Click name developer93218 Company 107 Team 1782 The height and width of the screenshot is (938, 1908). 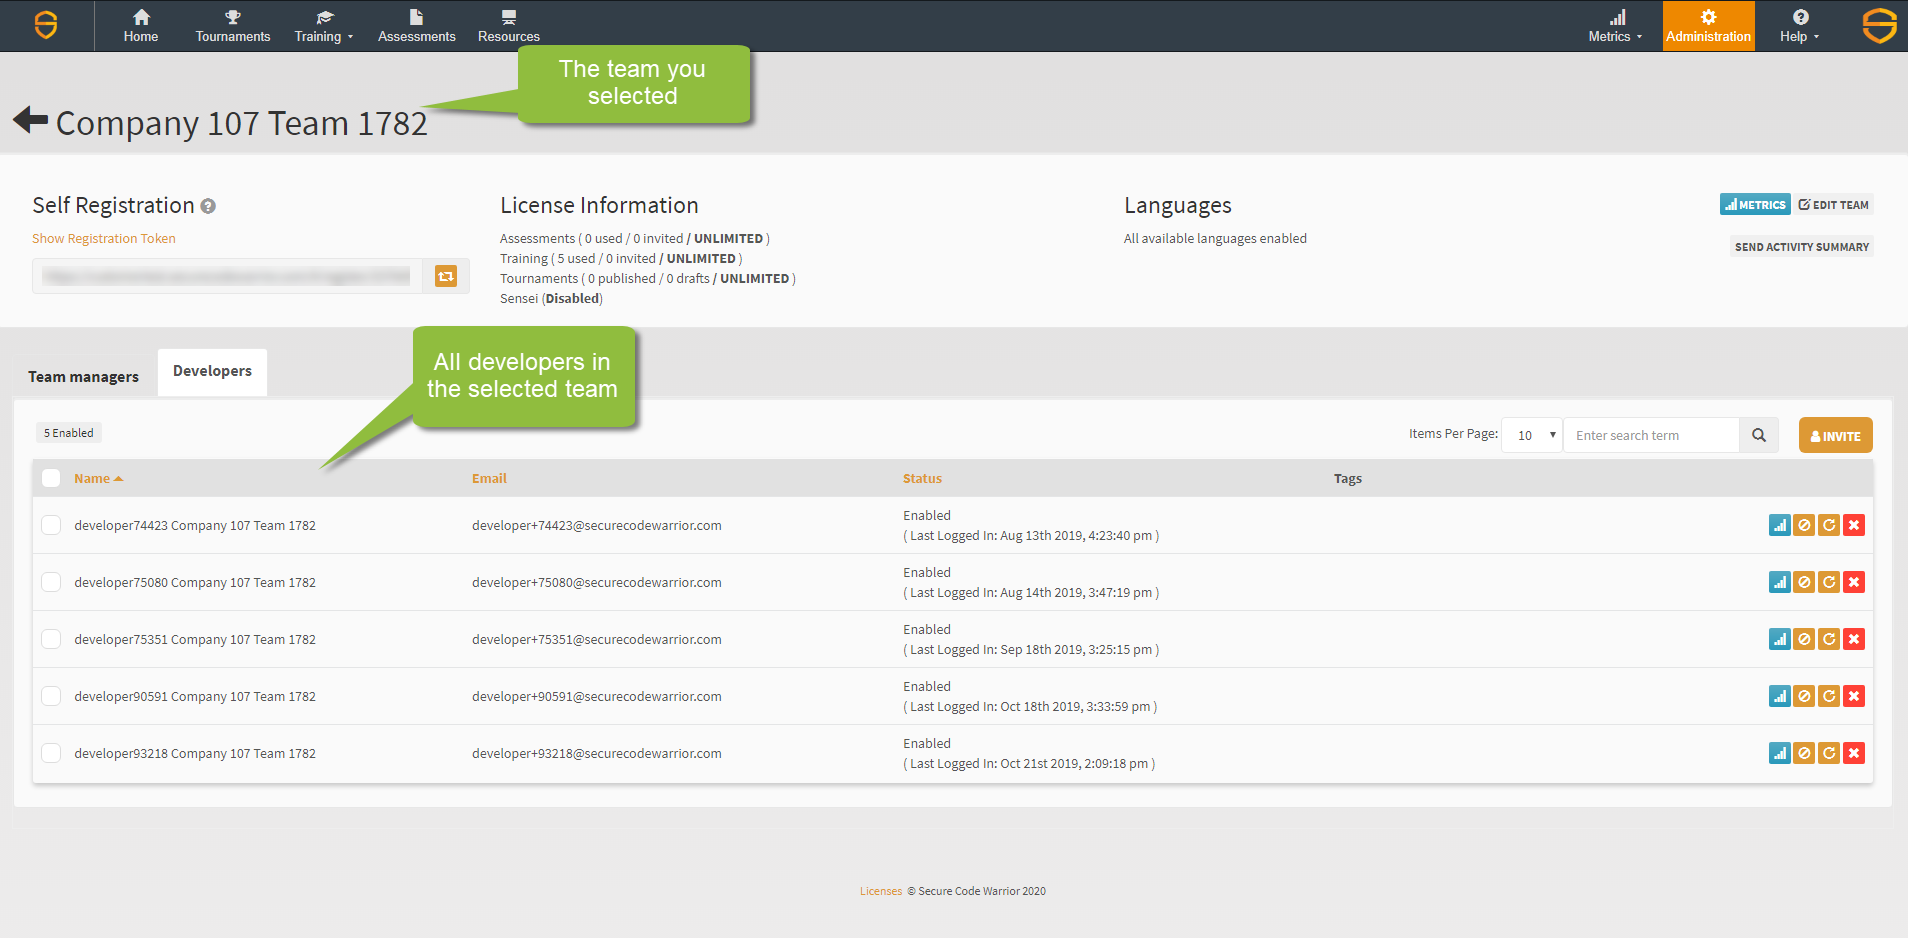pyautogui.click(x=195, y=753)
